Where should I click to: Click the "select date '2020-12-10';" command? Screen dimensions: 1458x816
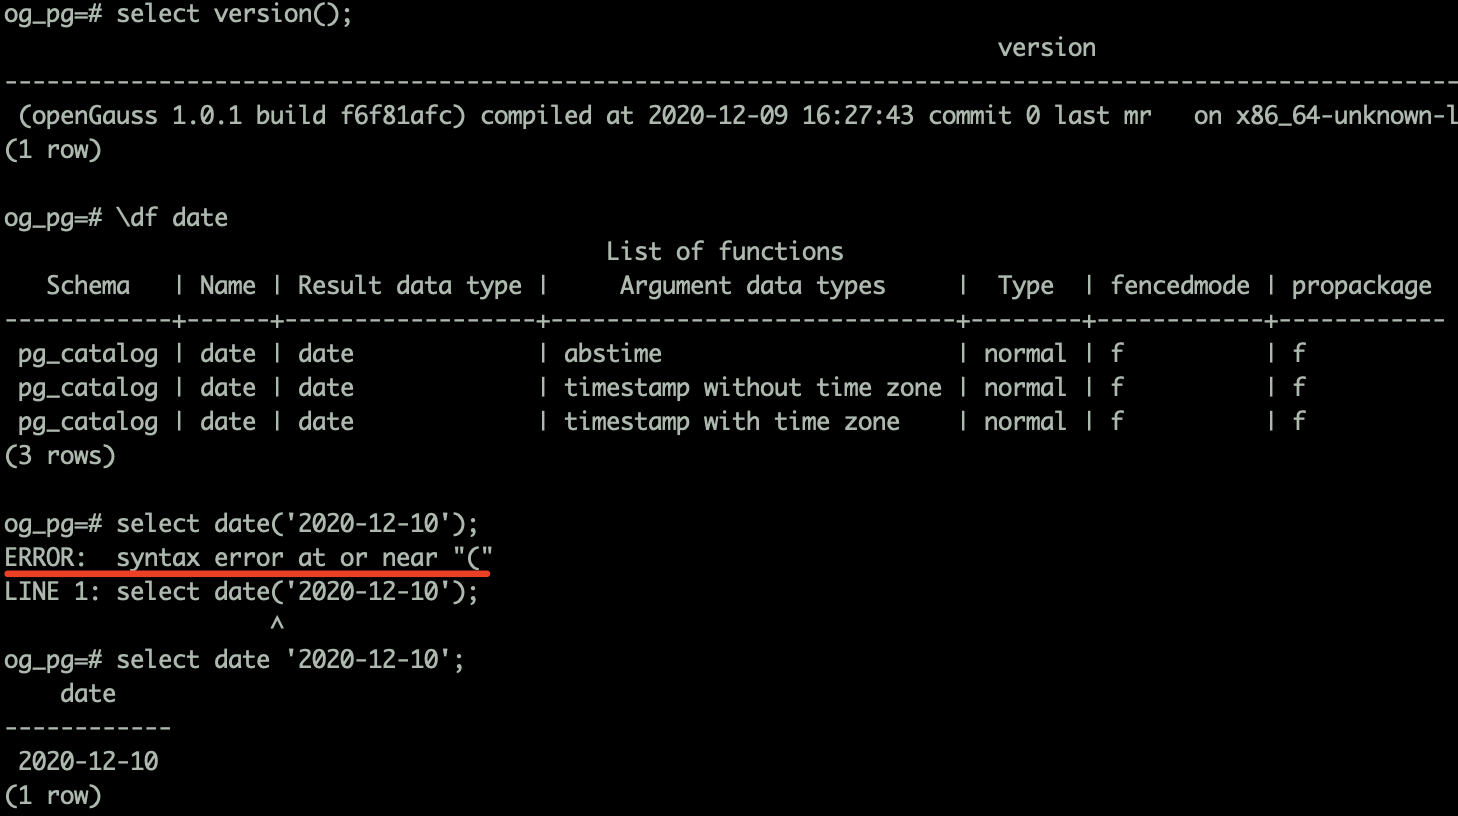pos(290,660)
